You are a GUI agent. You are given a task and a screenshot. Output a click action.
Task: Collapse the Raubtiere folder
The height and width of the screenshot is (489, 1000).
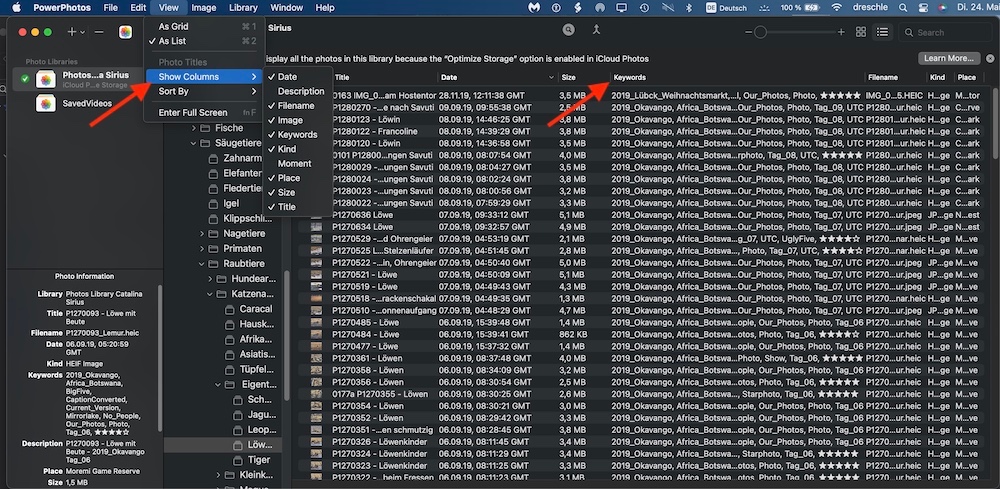(202, 263)
